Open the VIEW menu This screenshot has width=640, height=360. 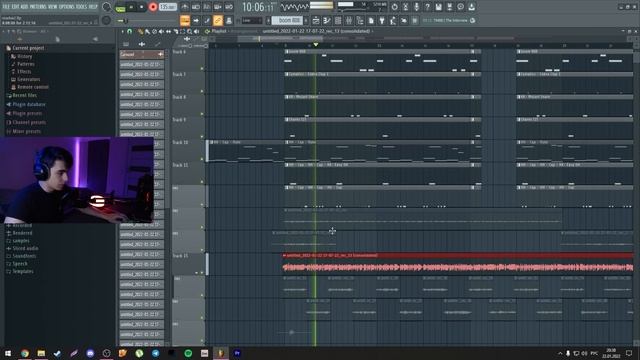53,7
